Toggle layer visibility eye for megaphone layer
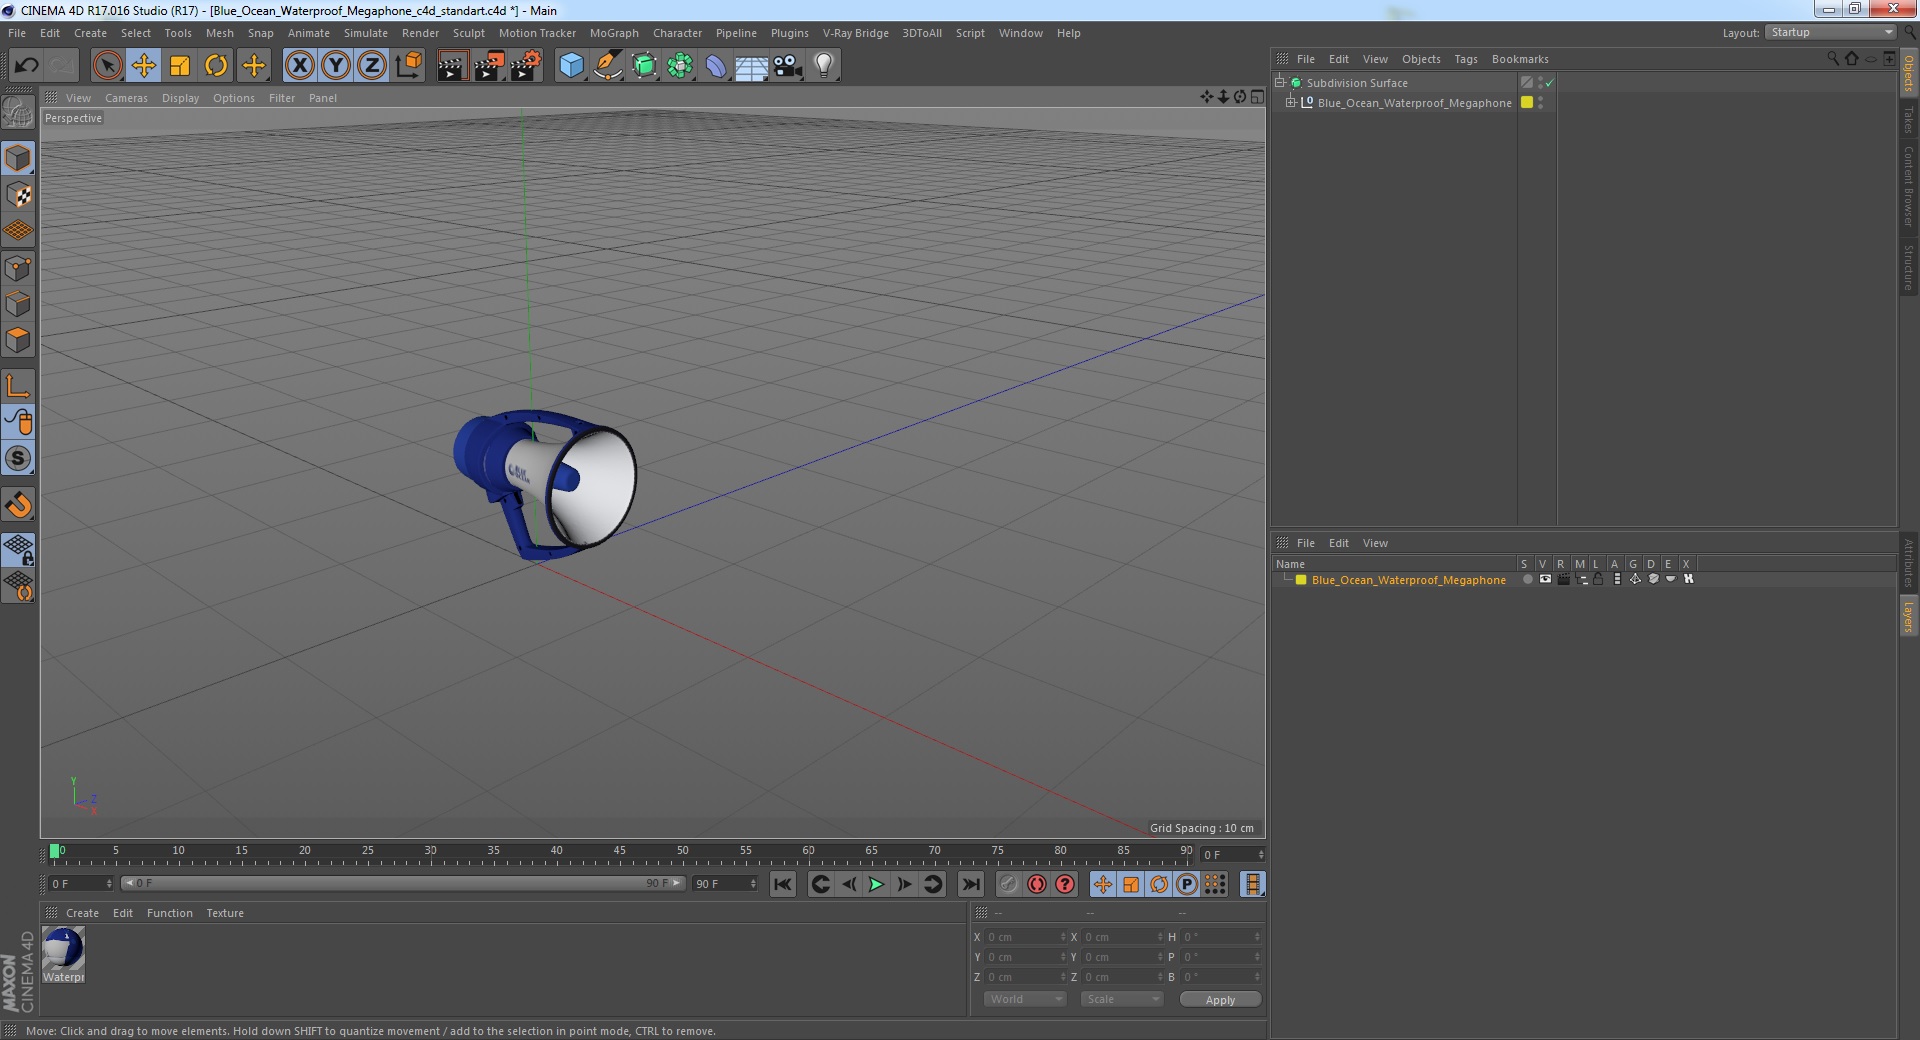The image size is (1920, 1040). pyautogui.click(x=1545, y=579)
